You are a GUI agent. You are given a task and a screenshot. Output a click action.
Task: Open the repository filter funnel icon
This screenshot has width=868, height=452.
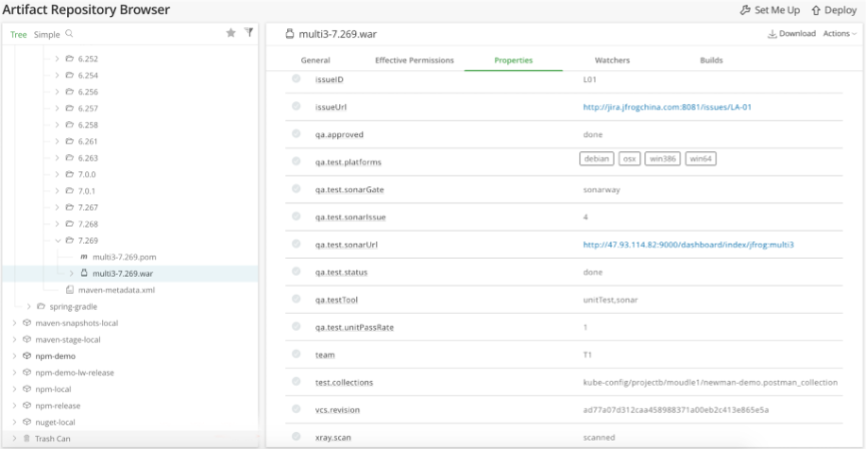click(x=249, y=33)
